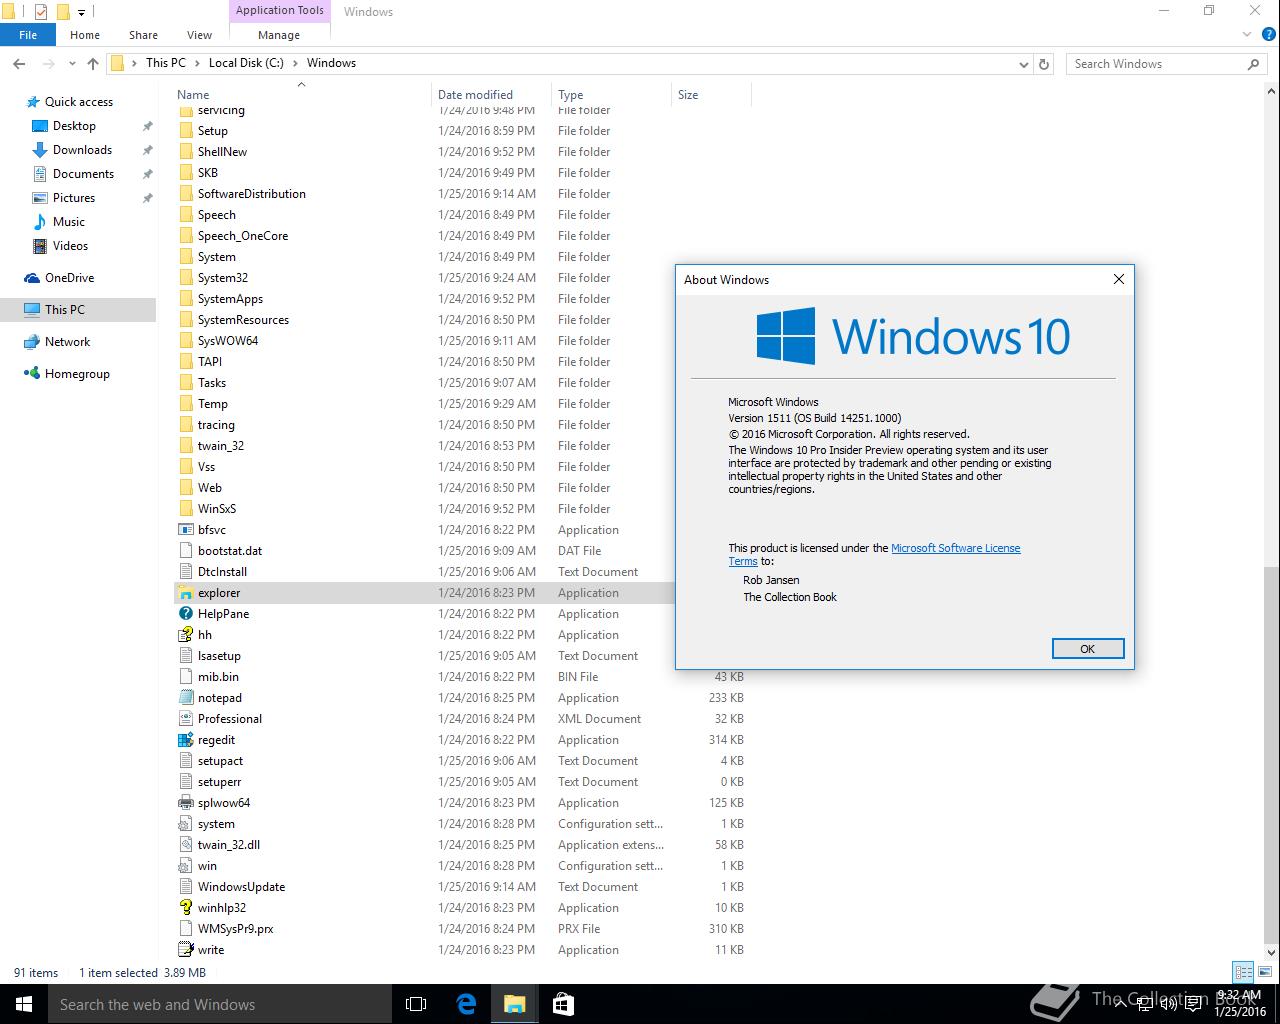This screenshot has width=1280, height=1024.
Task: Open Task View on the taskbar
Action: tap(416, 1004)
